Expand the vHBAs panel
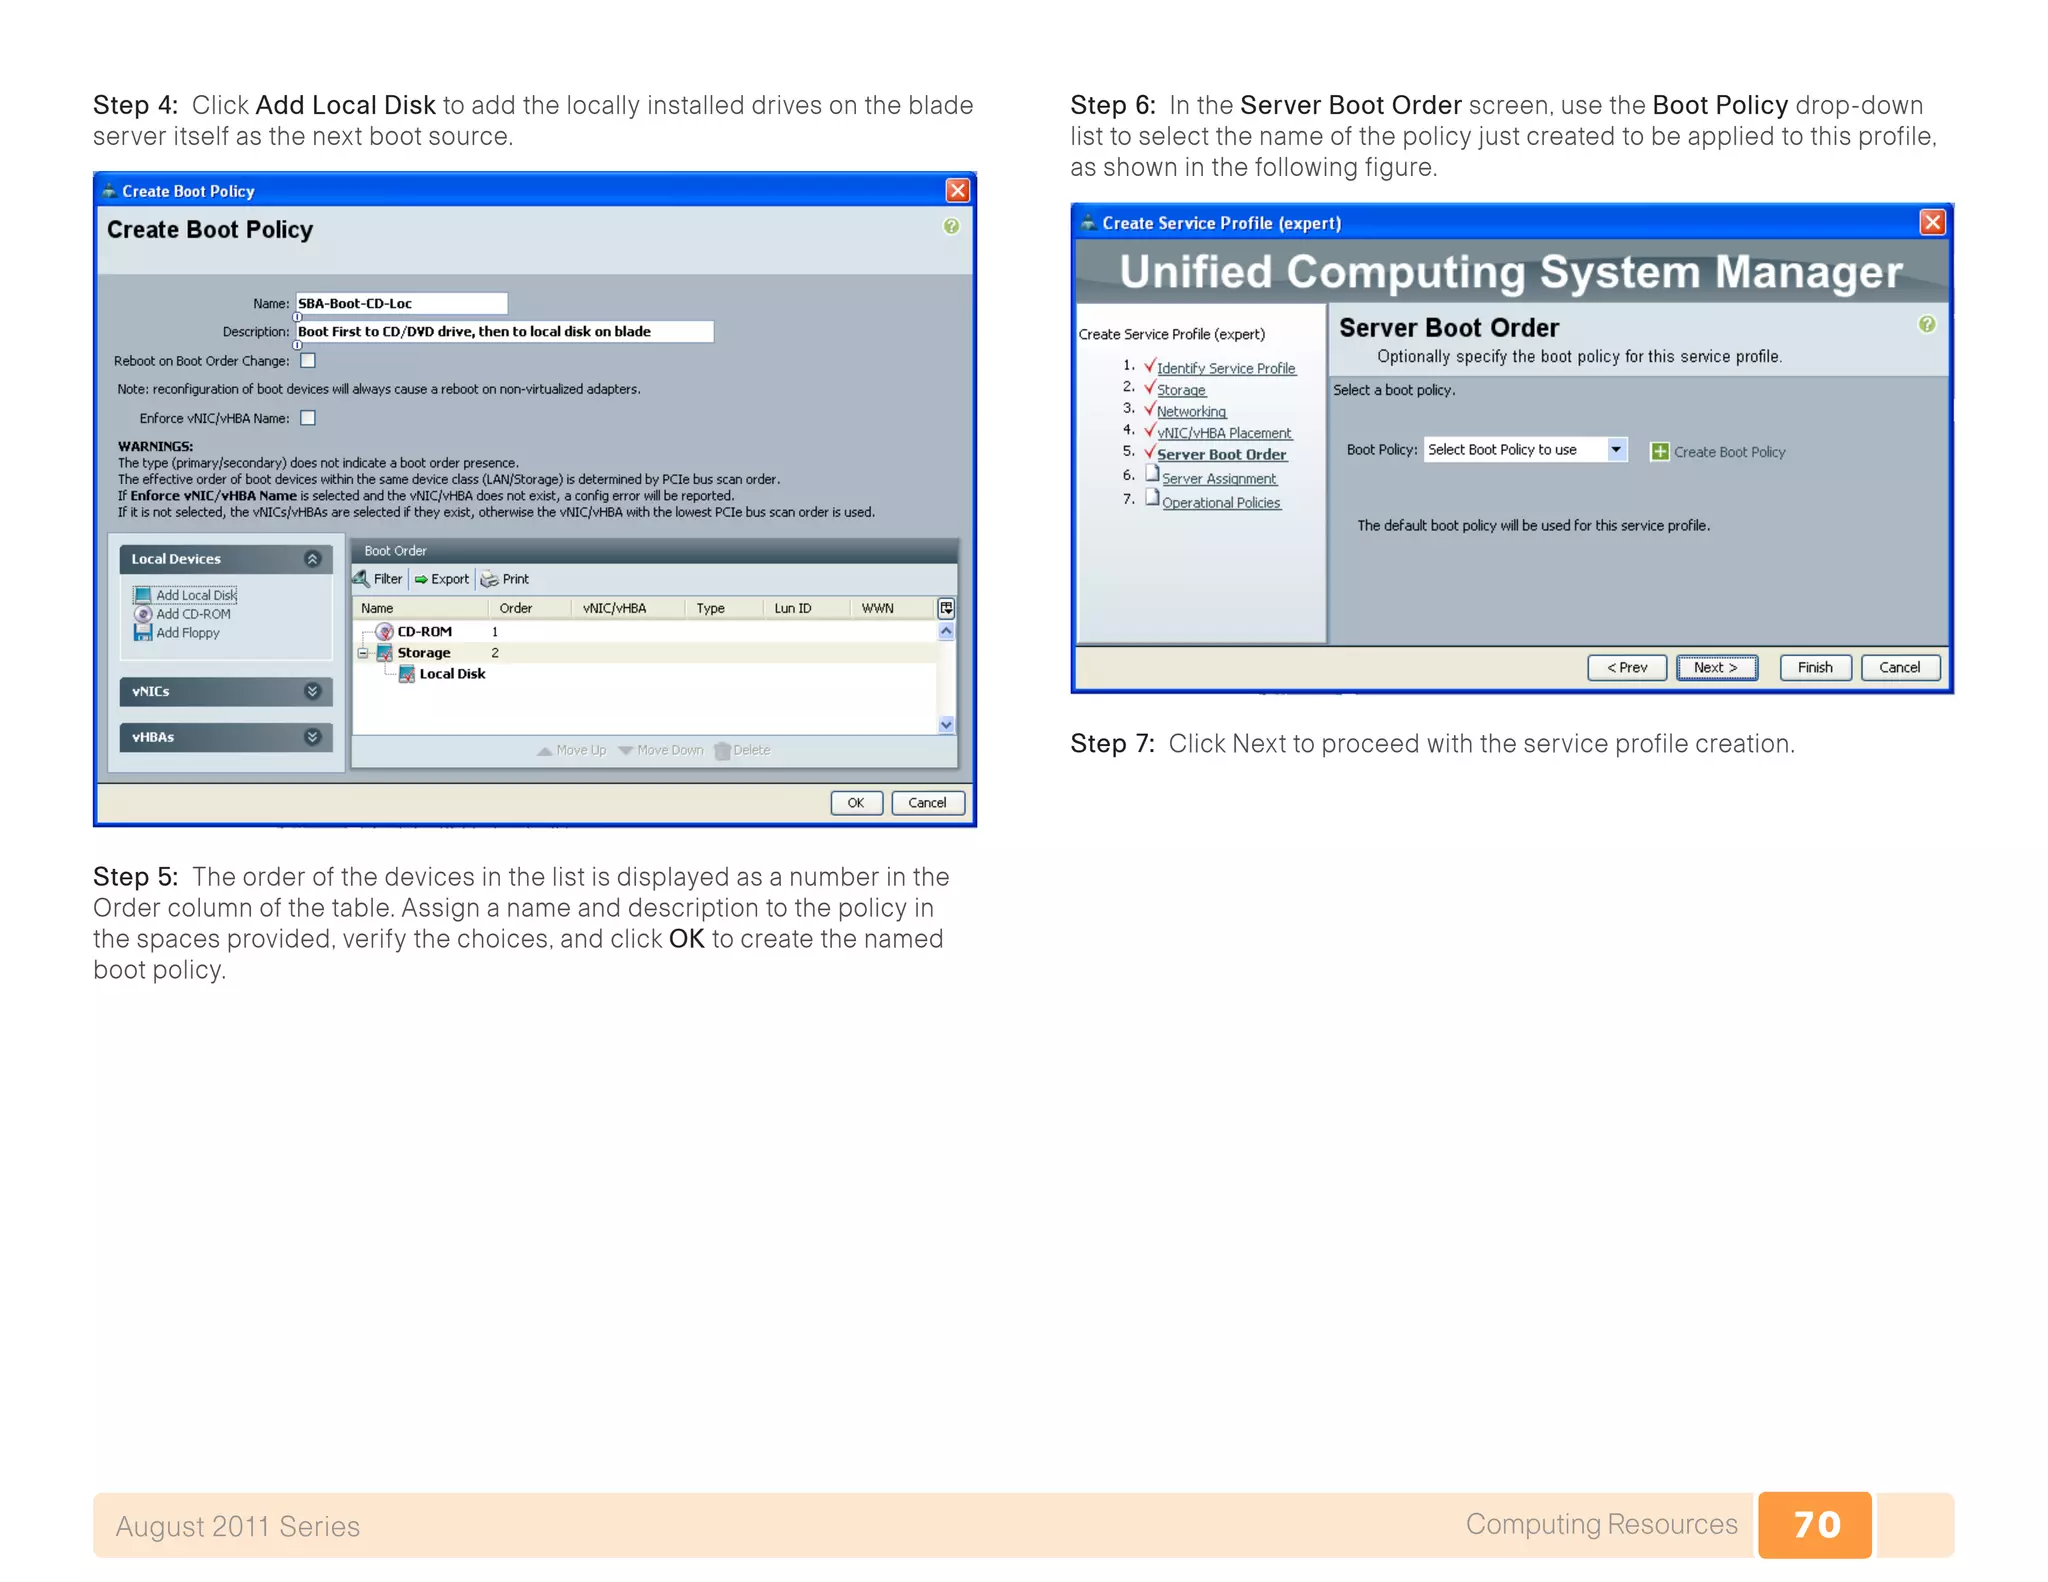The image size is (2048, 1582). point(312,737)
